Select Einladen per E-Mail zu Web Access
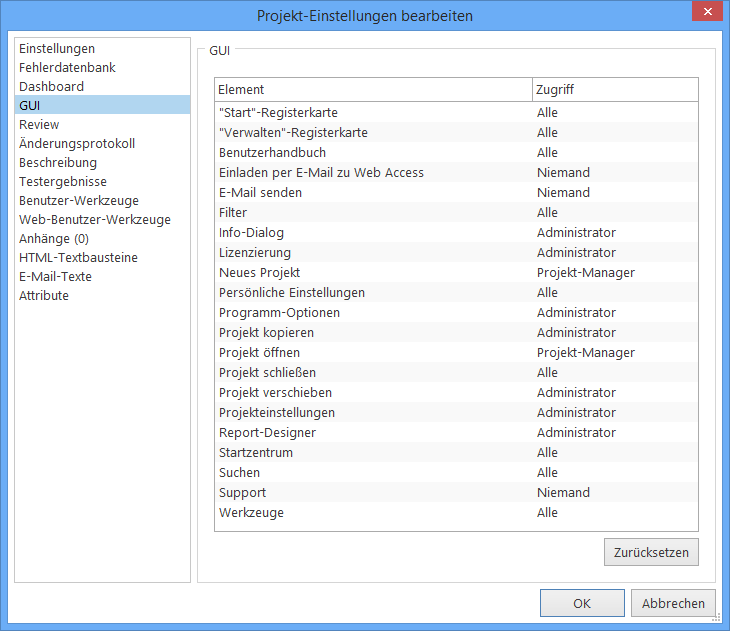 (456, 173)
